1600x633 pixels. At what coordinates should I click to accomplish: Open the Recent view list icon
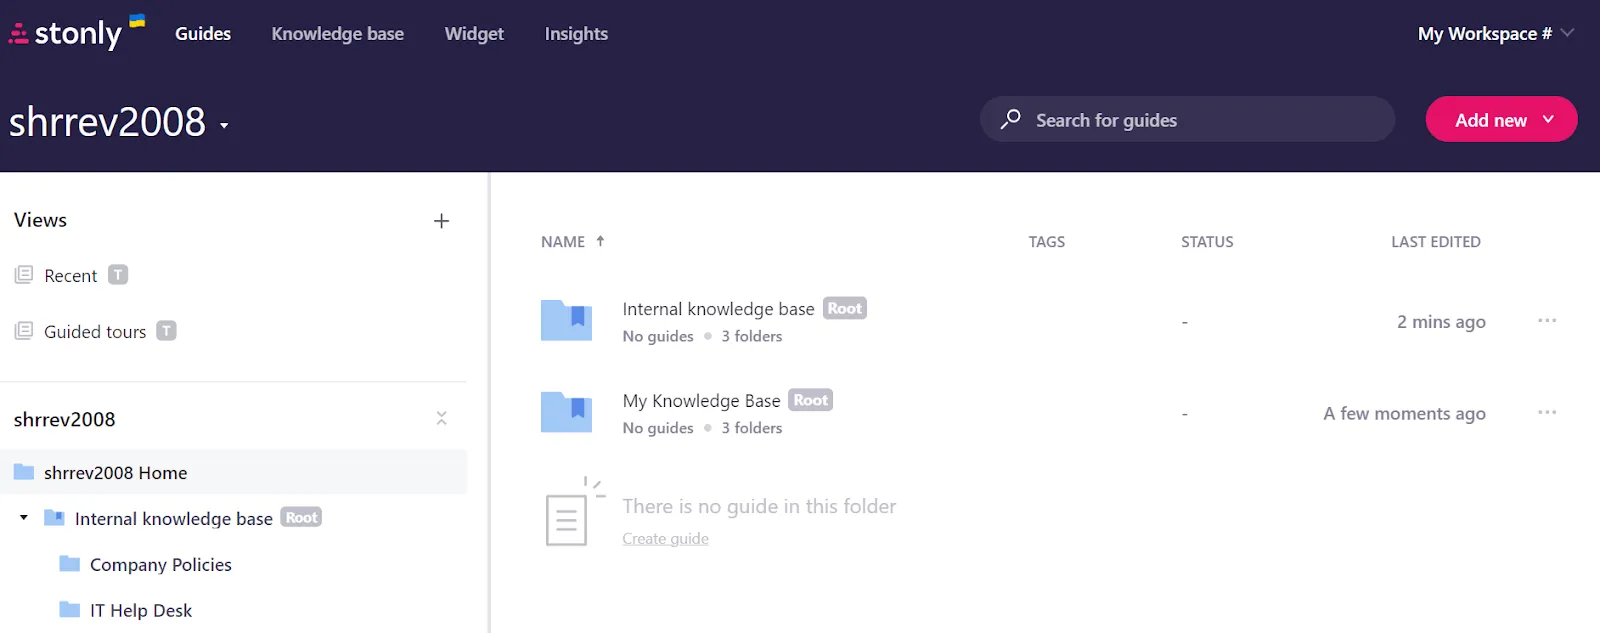coord(24,275)
